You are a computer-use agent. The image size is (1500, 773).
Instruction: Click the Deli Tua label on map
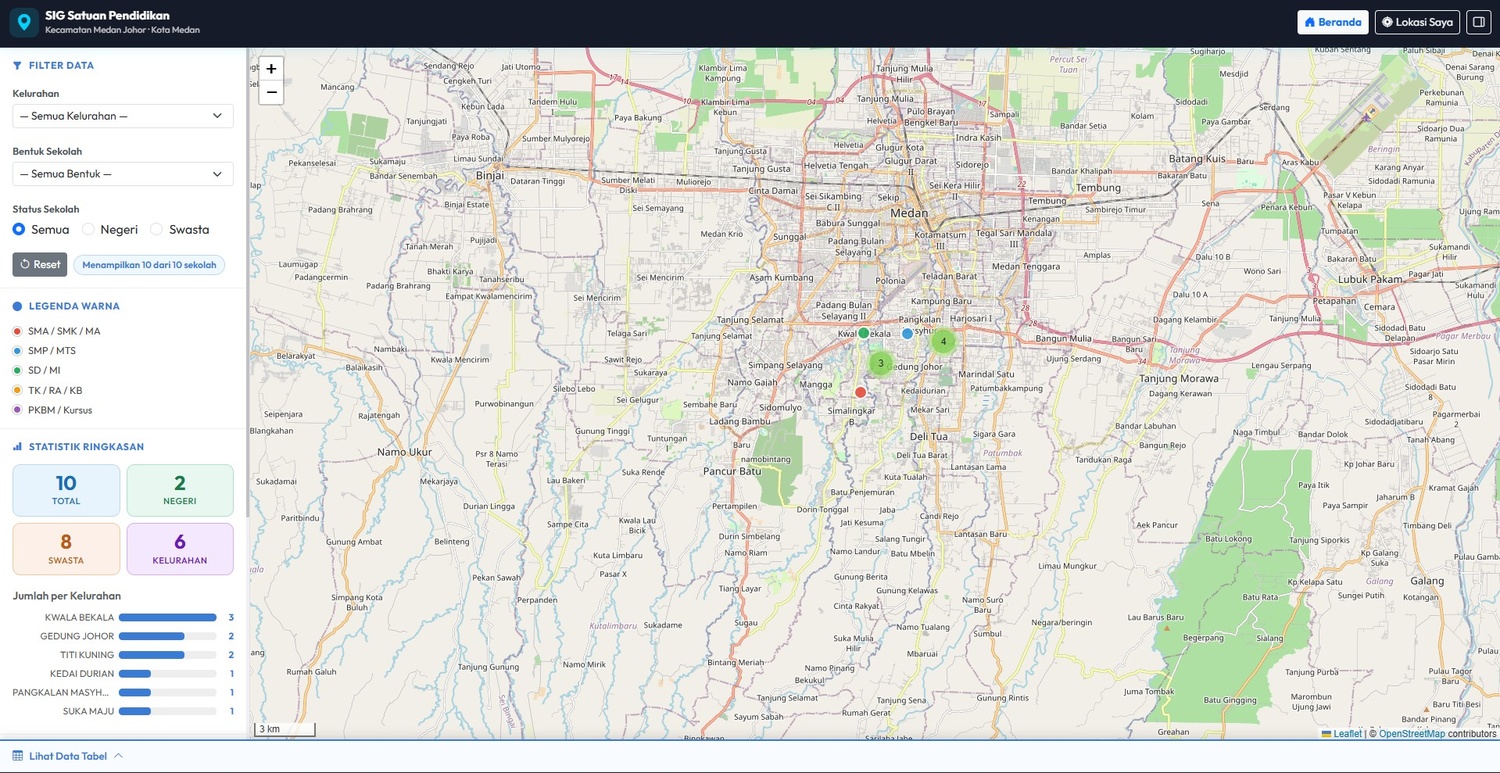[929, 437]
